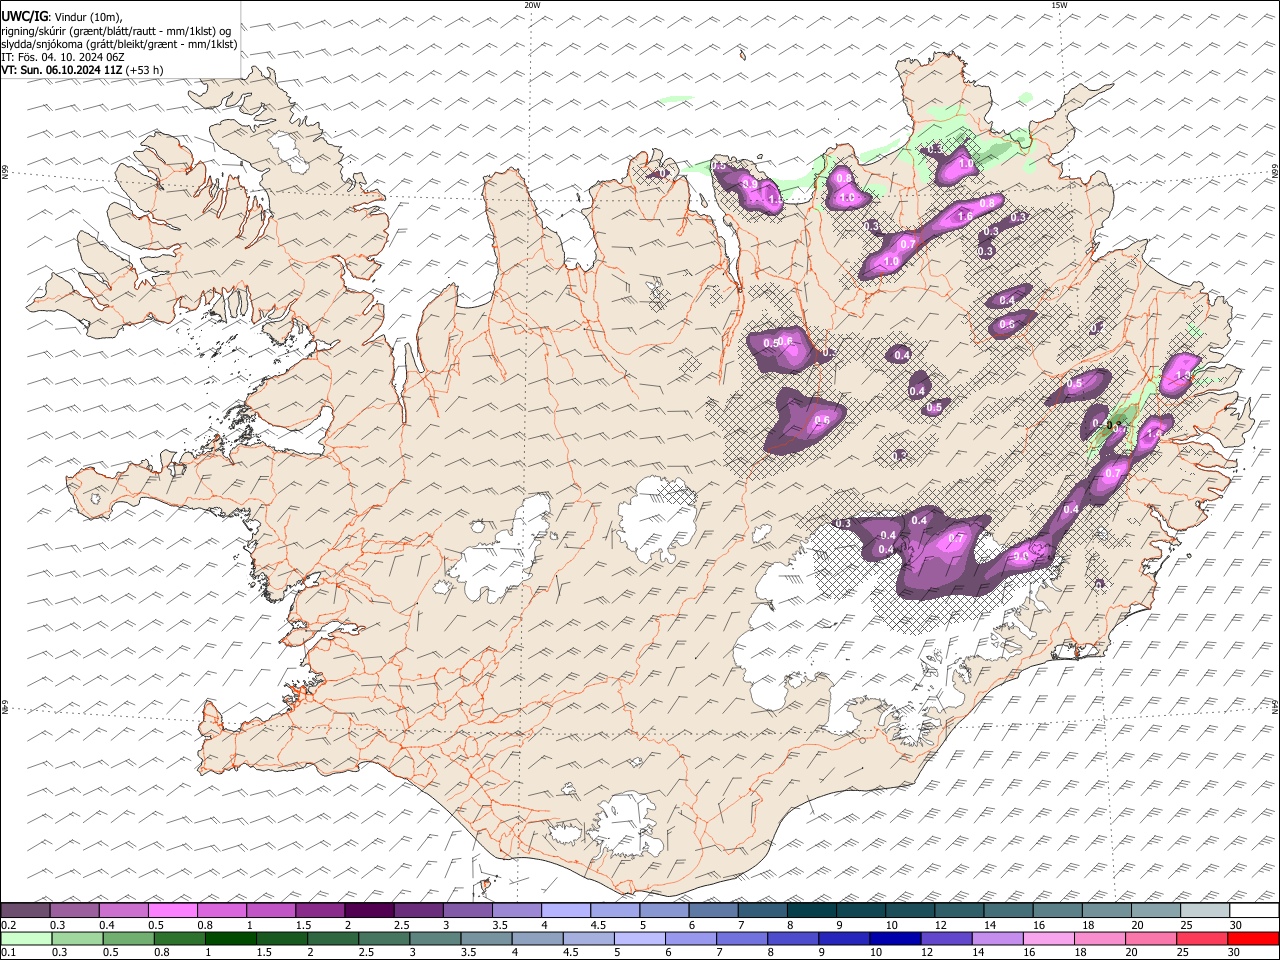1280x960 pixels.
Task: Click the '15W' longitude label
Action: [x=1059, y=5]
